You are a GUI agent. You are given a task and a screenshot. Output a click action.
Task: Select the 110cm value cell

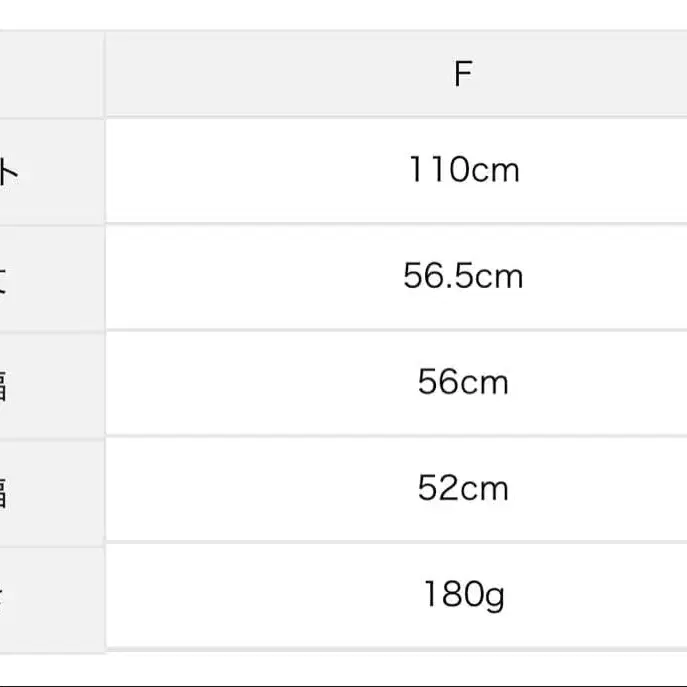(462, 170)
